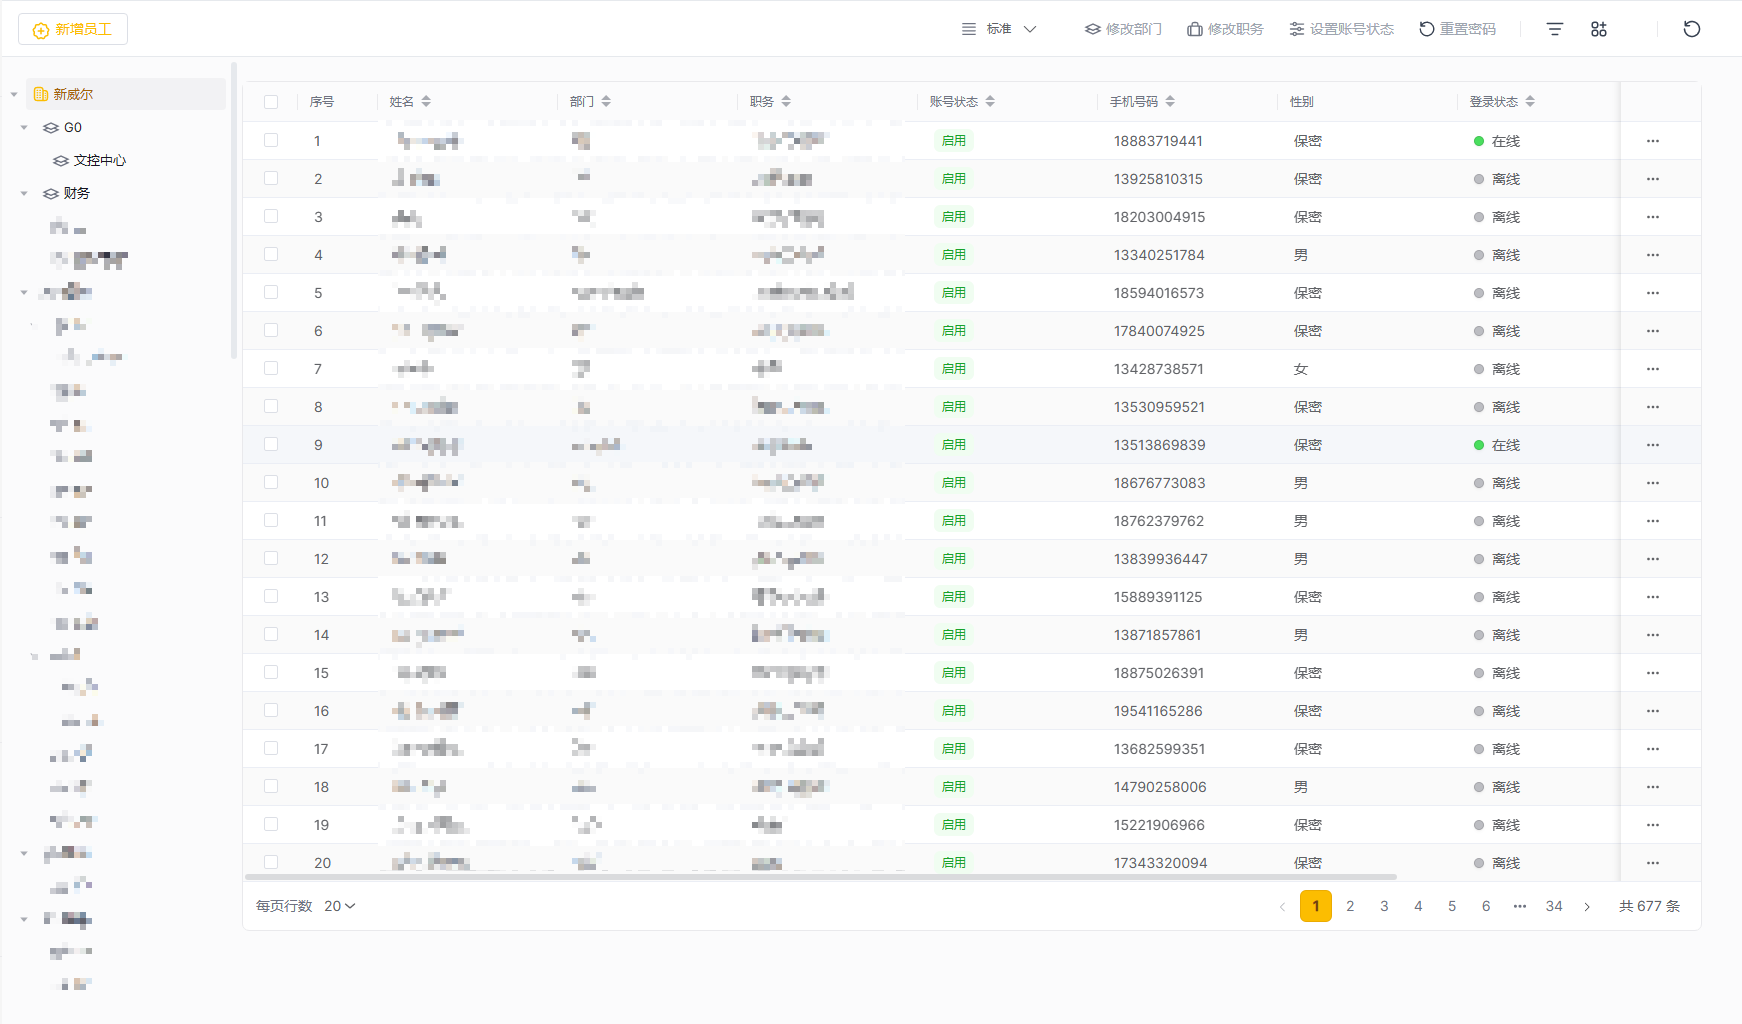
Task: Check the checkbox for row 16
Action: (271, 710)
